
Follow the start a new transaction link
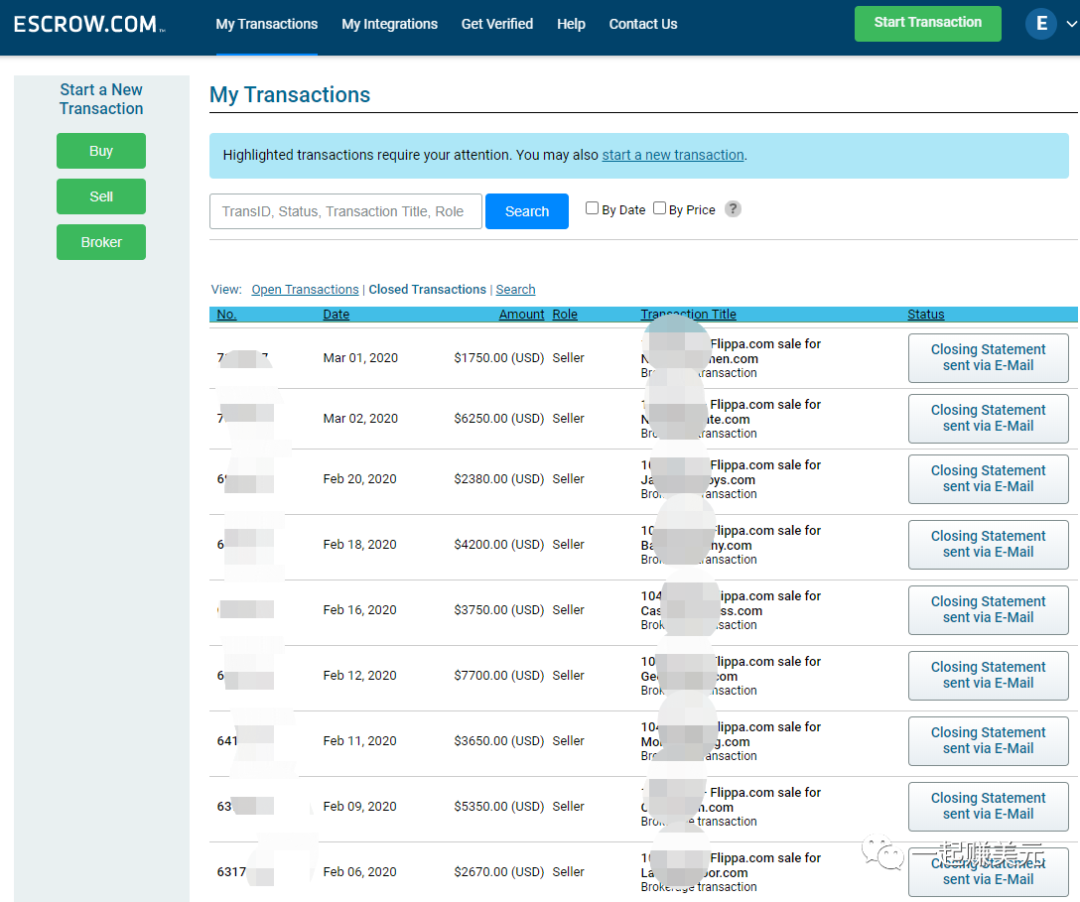click(673, 155)
